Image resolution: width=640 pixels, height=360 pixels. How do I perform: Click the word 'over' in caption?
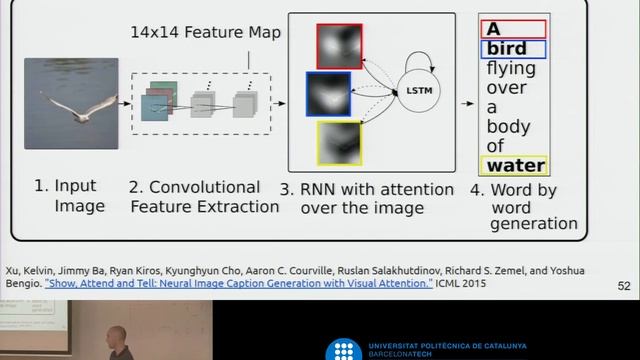(507, 88)
